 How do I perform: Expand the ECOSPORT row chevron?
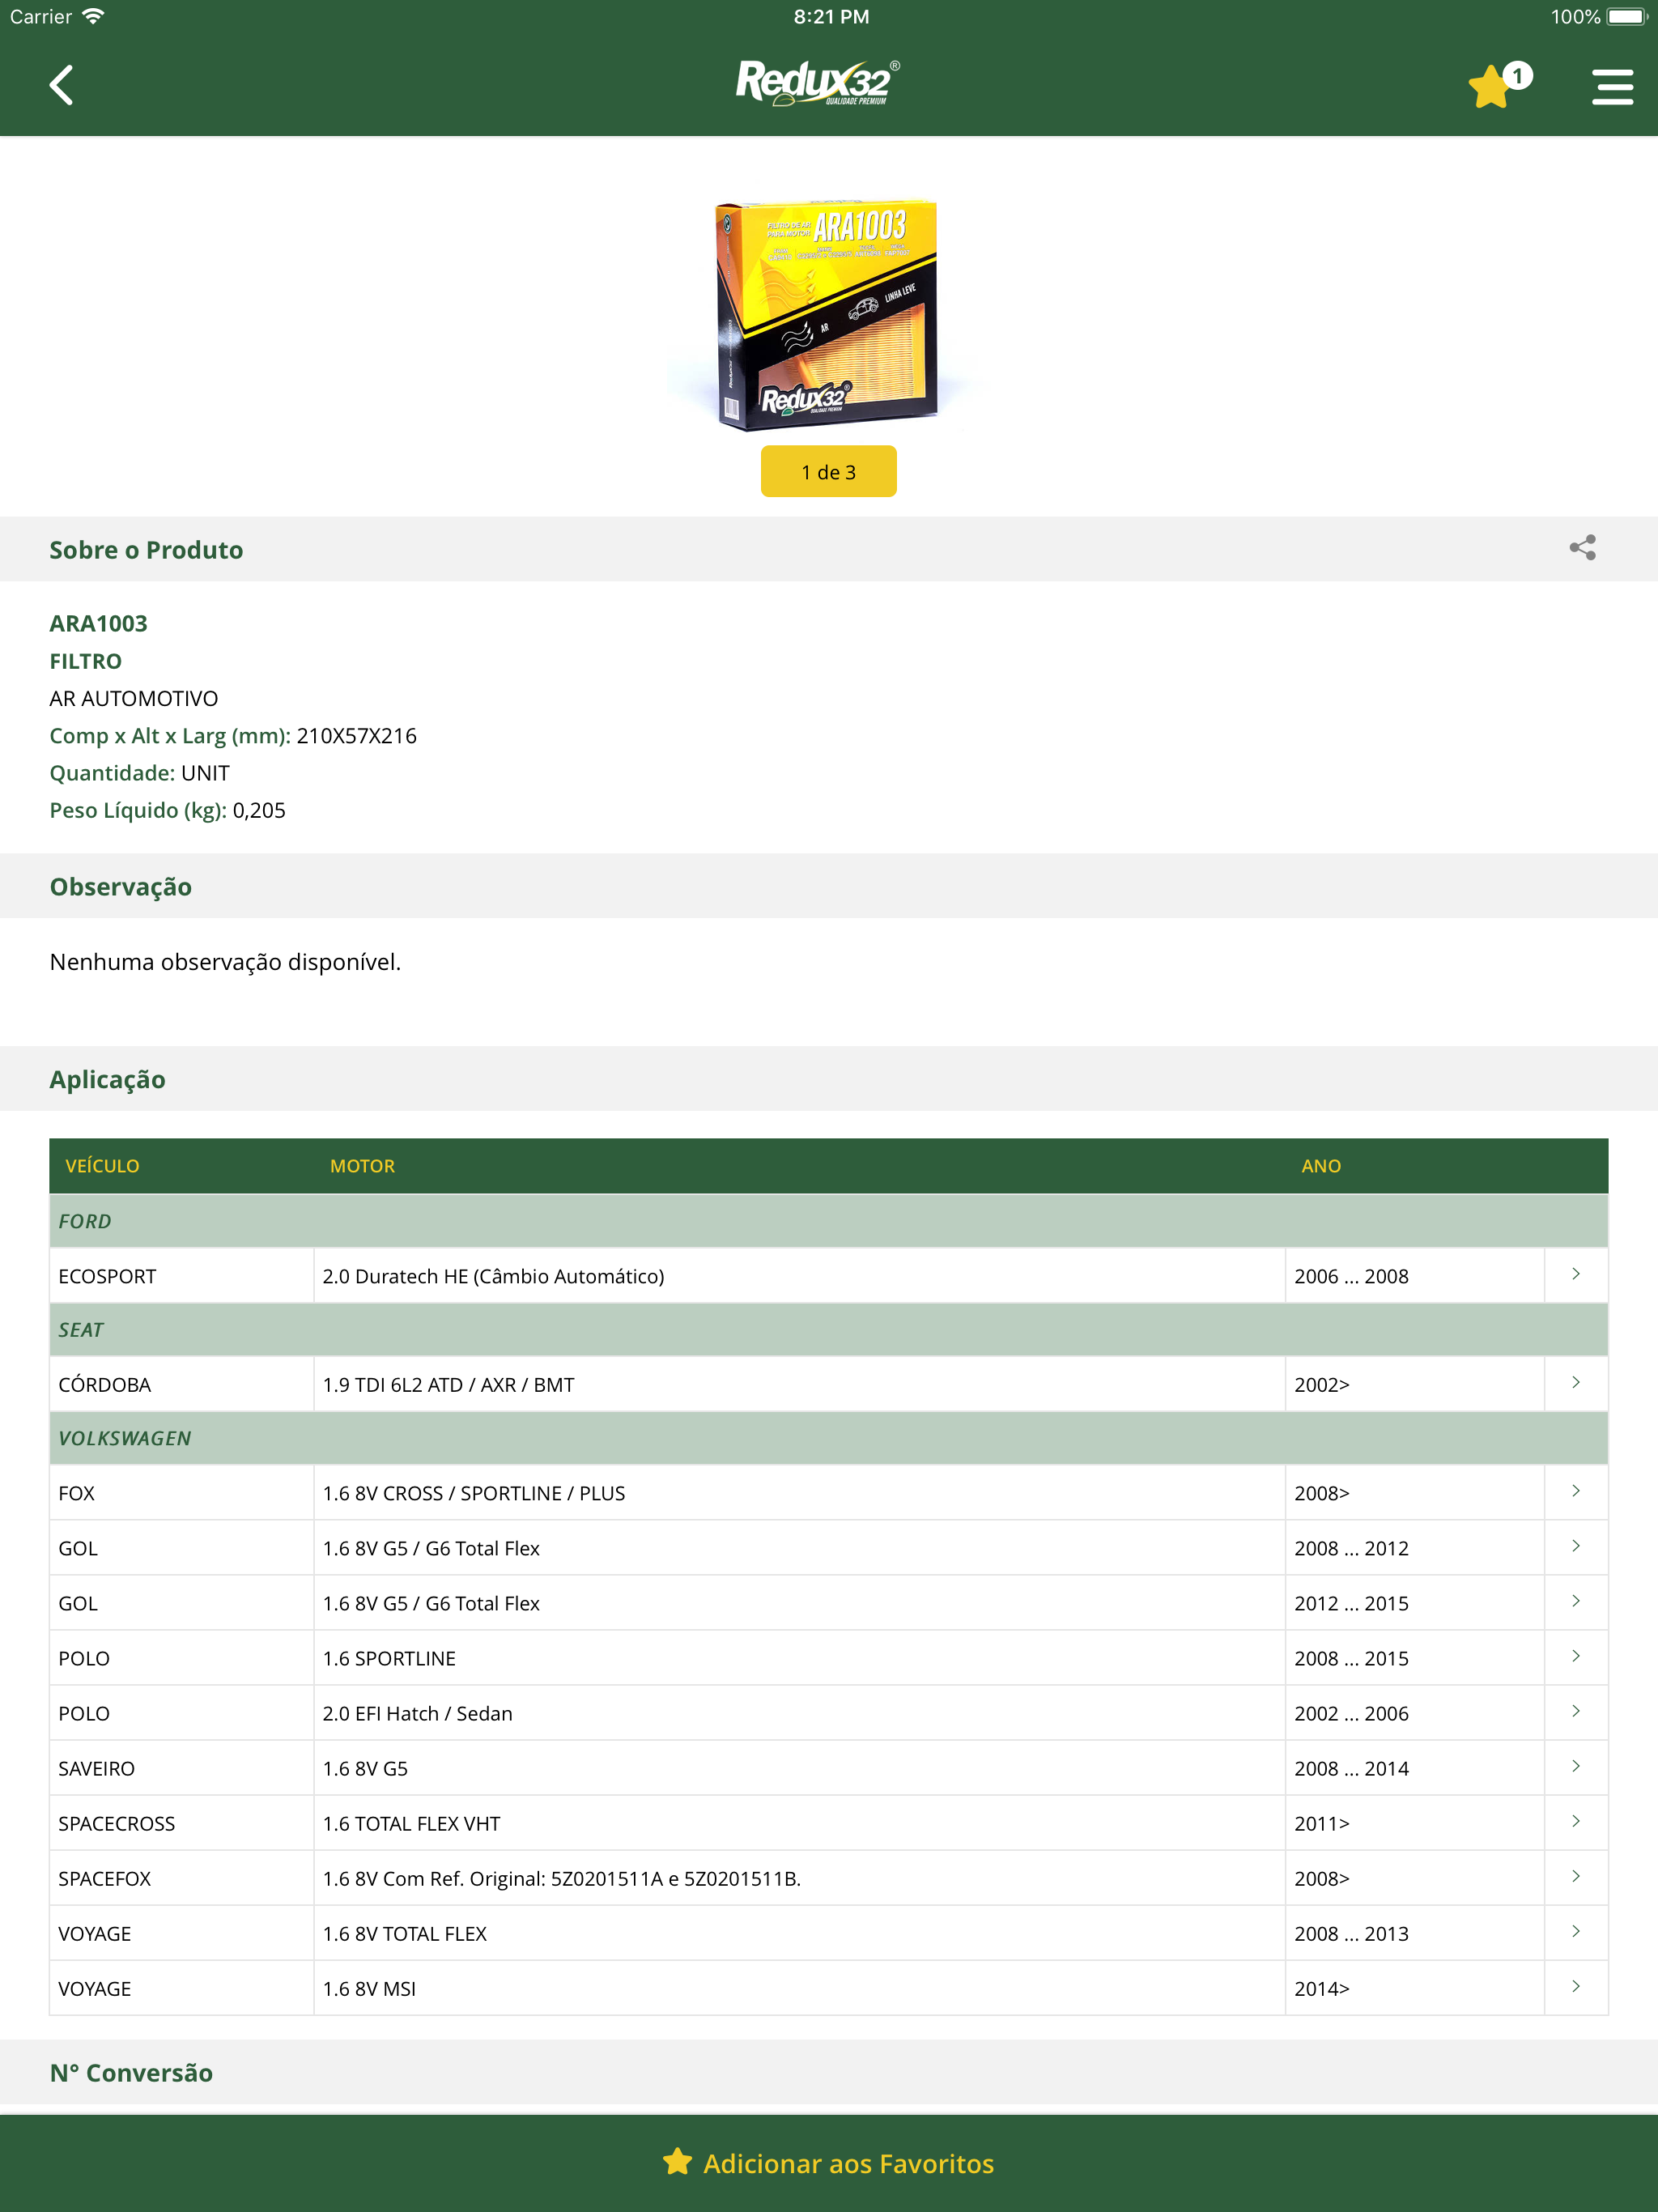click(x=1576, y=1274)
